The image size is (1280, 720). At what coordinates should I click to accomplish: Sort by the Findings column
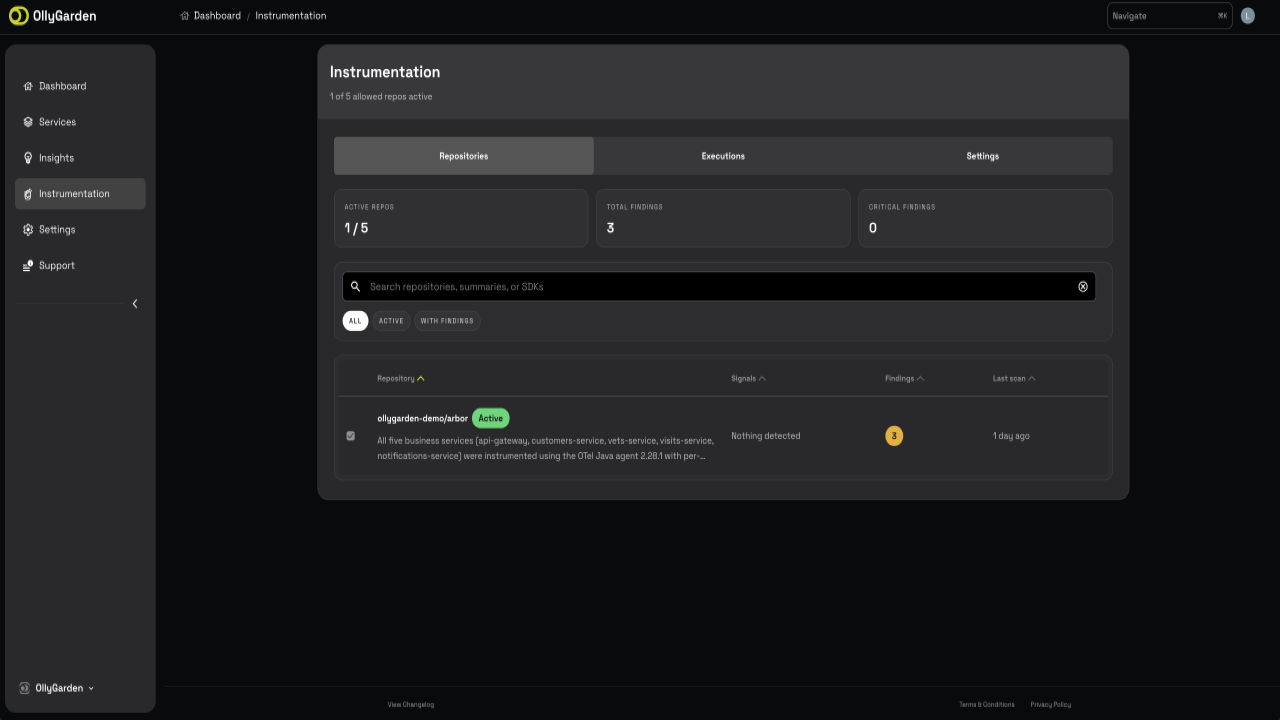(x=905, y=379)
